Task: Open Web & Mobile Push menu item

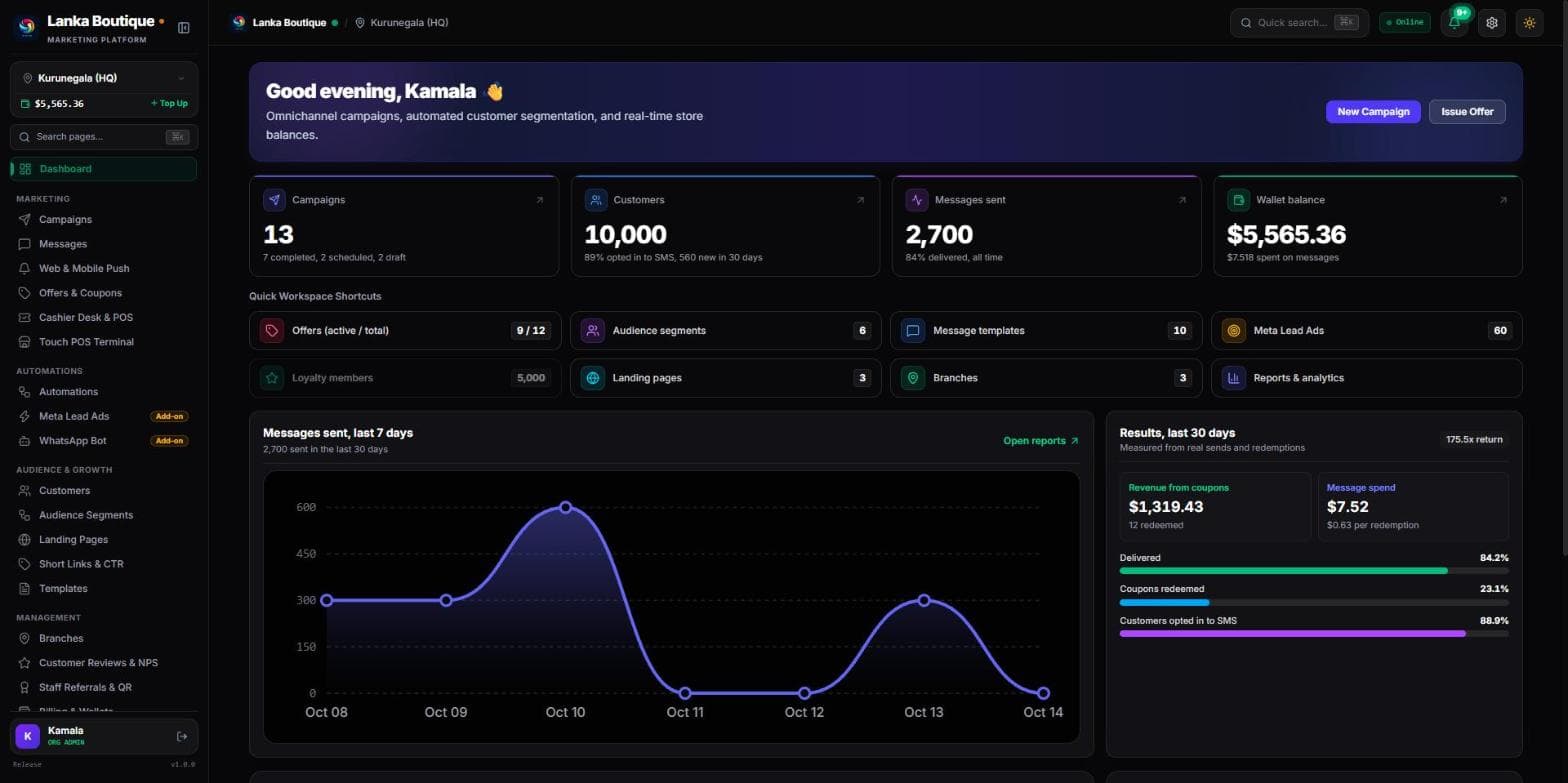Action: (104, 268)
